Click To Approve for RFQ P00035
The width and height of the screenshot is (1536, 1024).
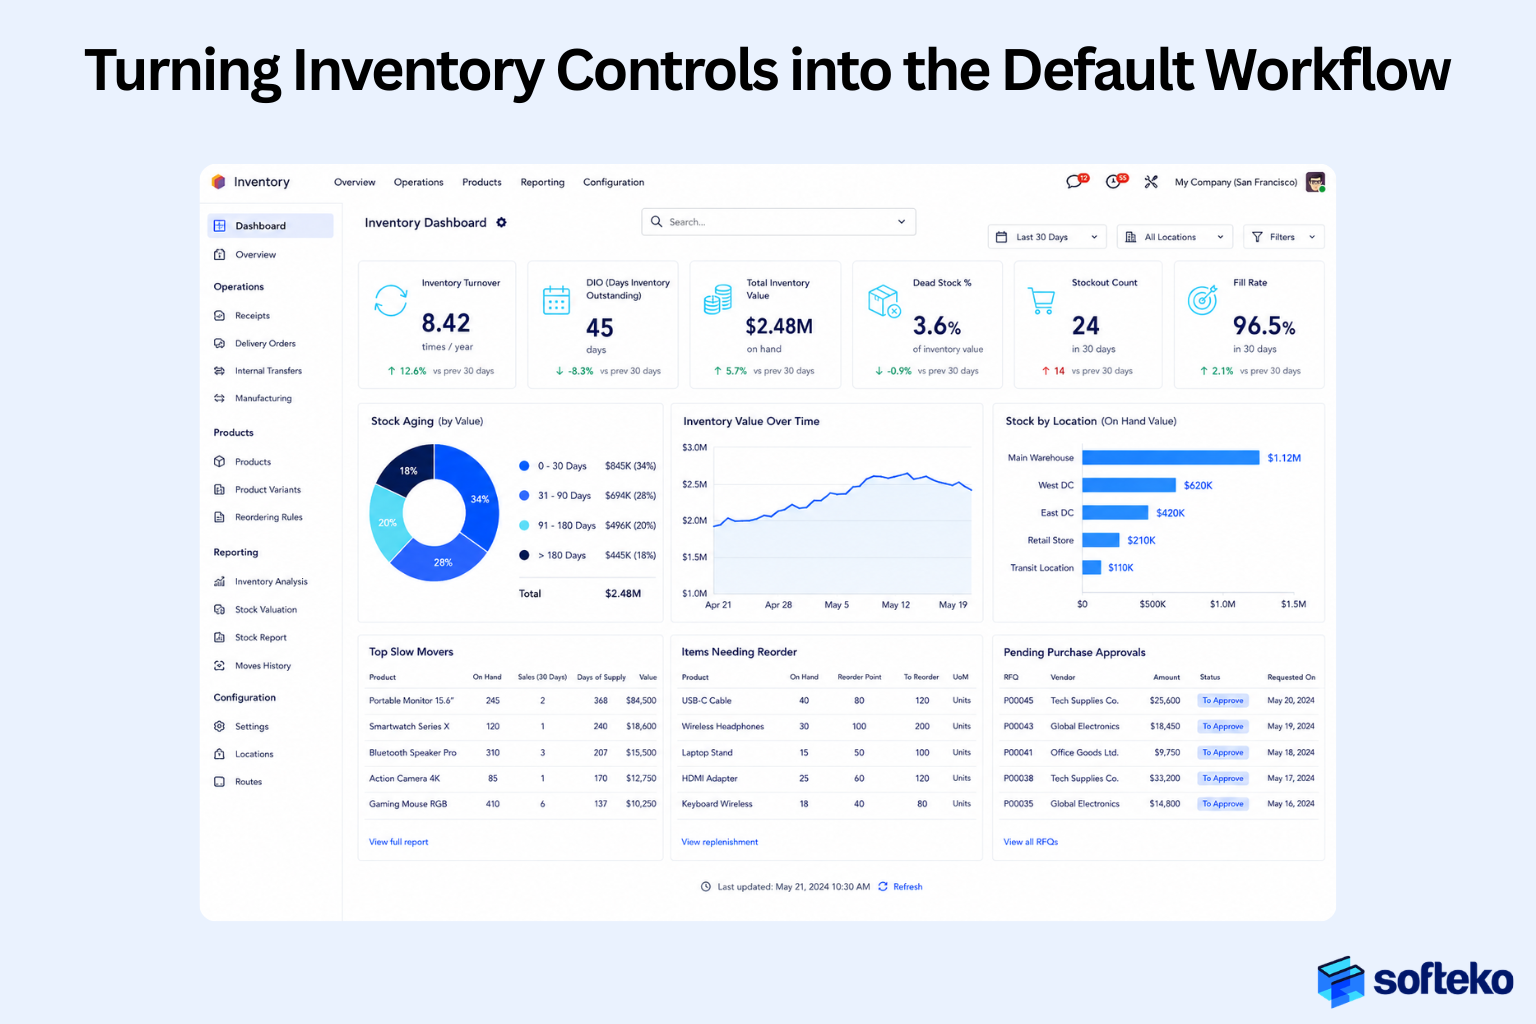click(x=1223, y=804)
